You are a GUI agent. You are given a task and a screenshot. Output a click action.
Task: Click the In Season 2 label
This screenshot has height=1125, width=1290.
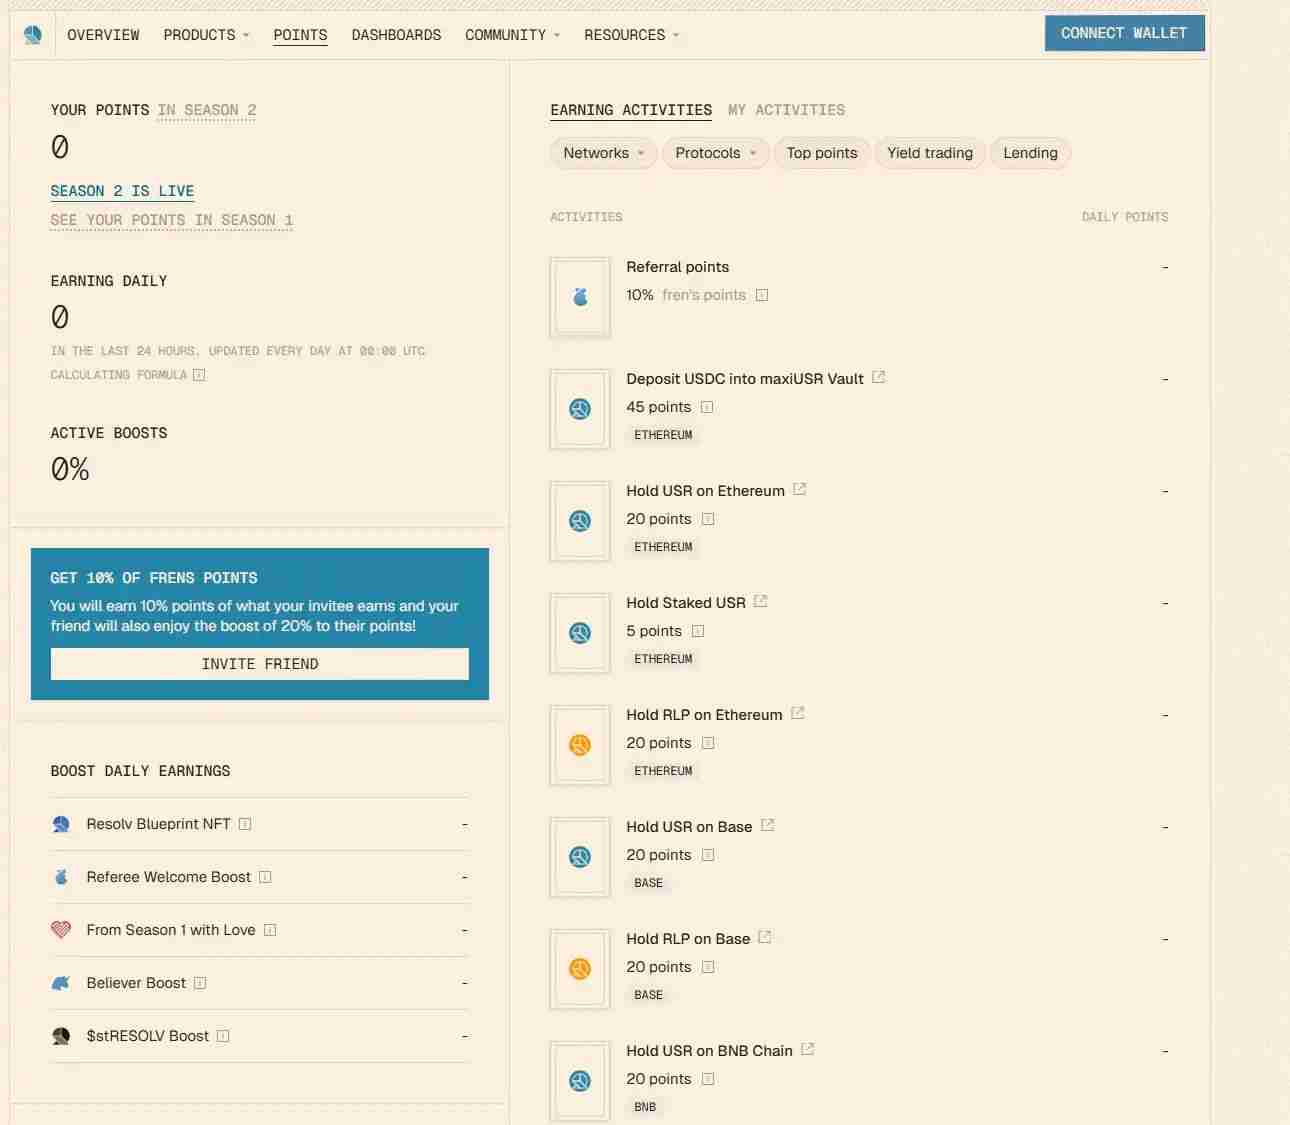(x=207, y=110)
